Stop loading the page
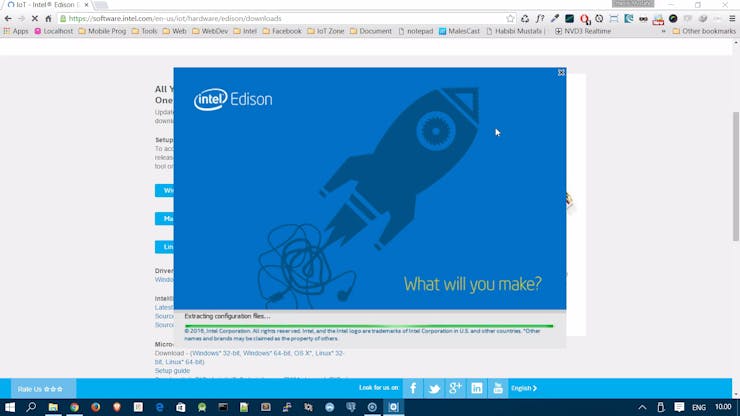The height and width of the screenshot is (416, 740). 34,18
